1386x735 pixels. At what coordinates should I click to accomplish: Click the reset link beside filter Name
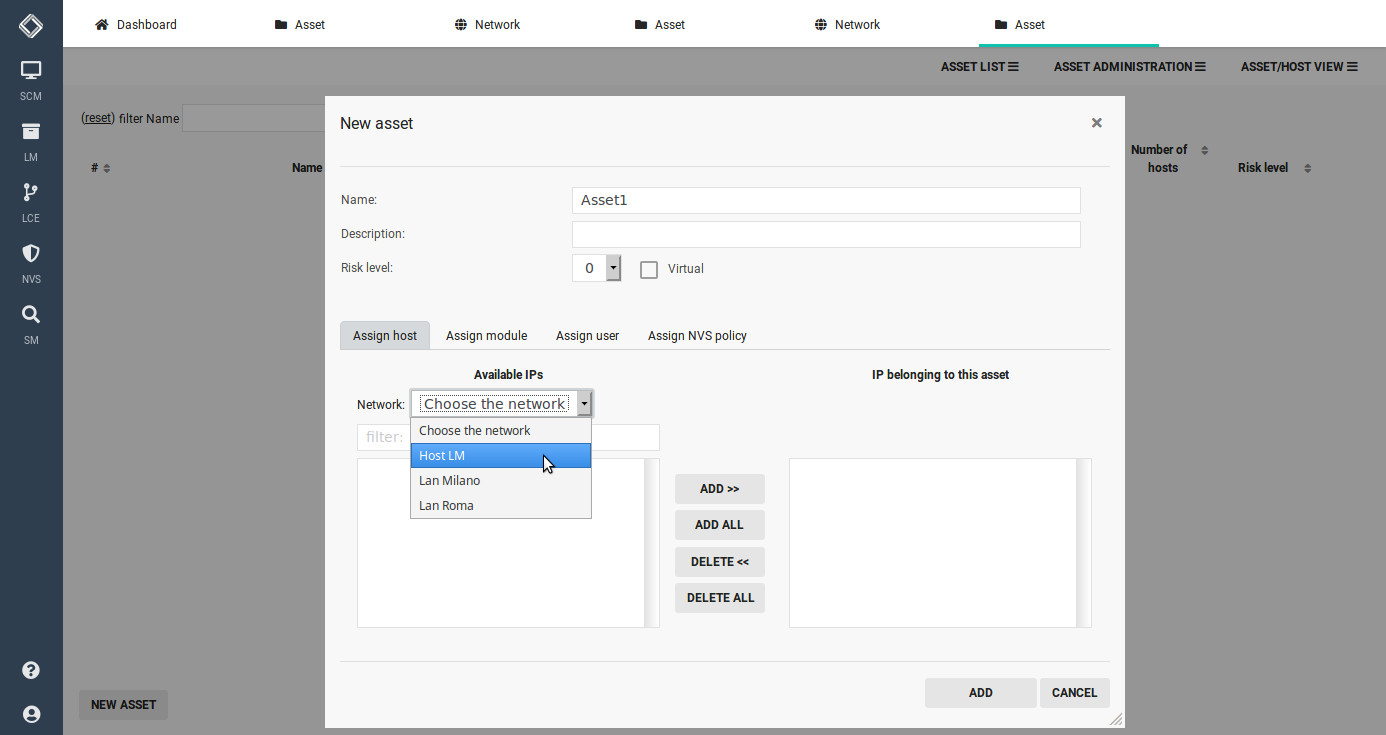pyautogui.click(x=97, y=117)
